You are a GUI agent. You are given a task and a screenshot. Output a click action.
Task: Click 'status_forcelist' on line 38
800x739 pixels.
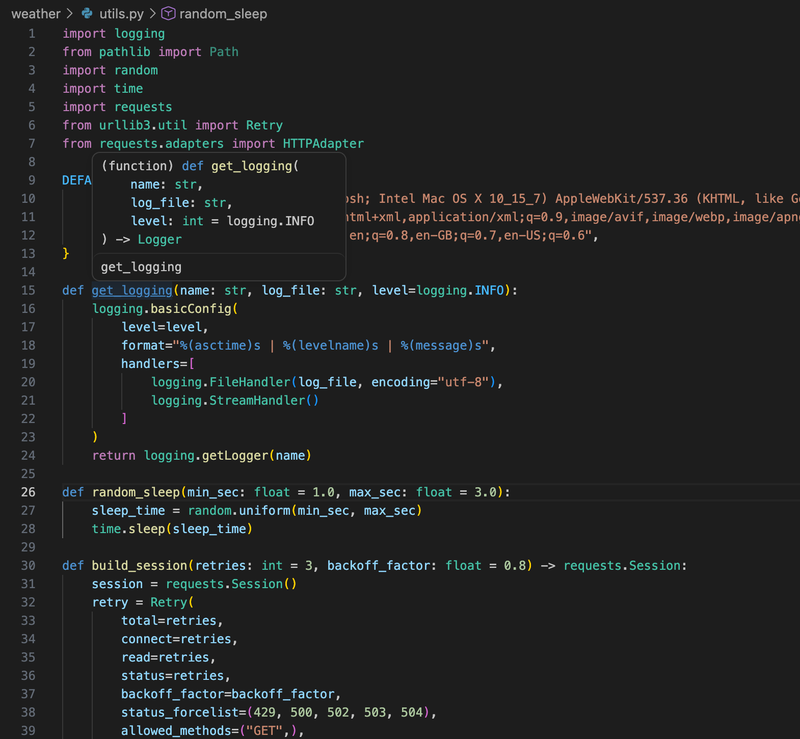[x=180, y=712]
